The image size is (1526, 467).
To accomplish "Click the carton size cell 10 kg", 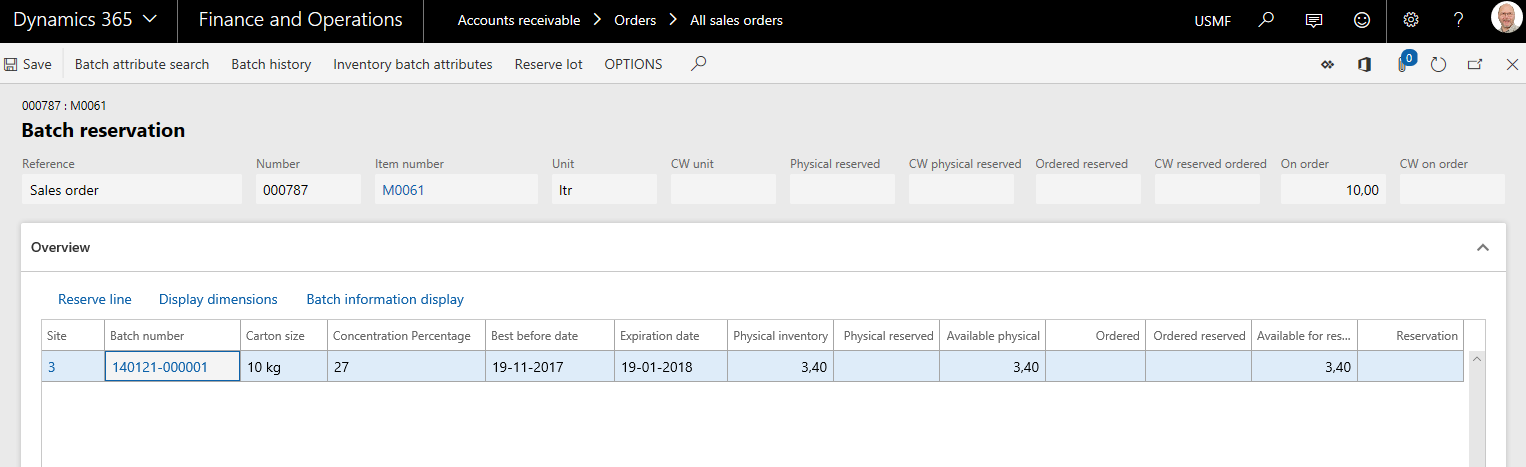I will pos(284,366).
